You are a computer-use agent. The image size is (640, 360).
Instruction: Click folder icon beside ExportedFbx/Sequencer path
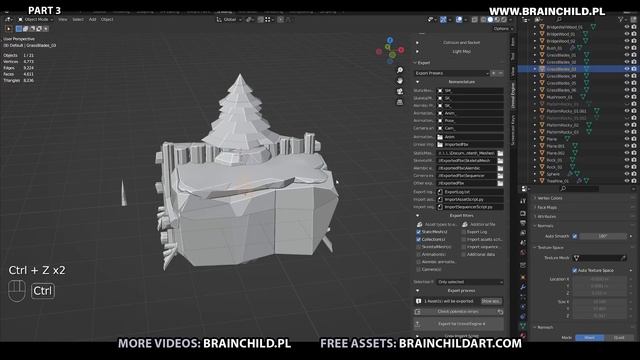point(500,176)
